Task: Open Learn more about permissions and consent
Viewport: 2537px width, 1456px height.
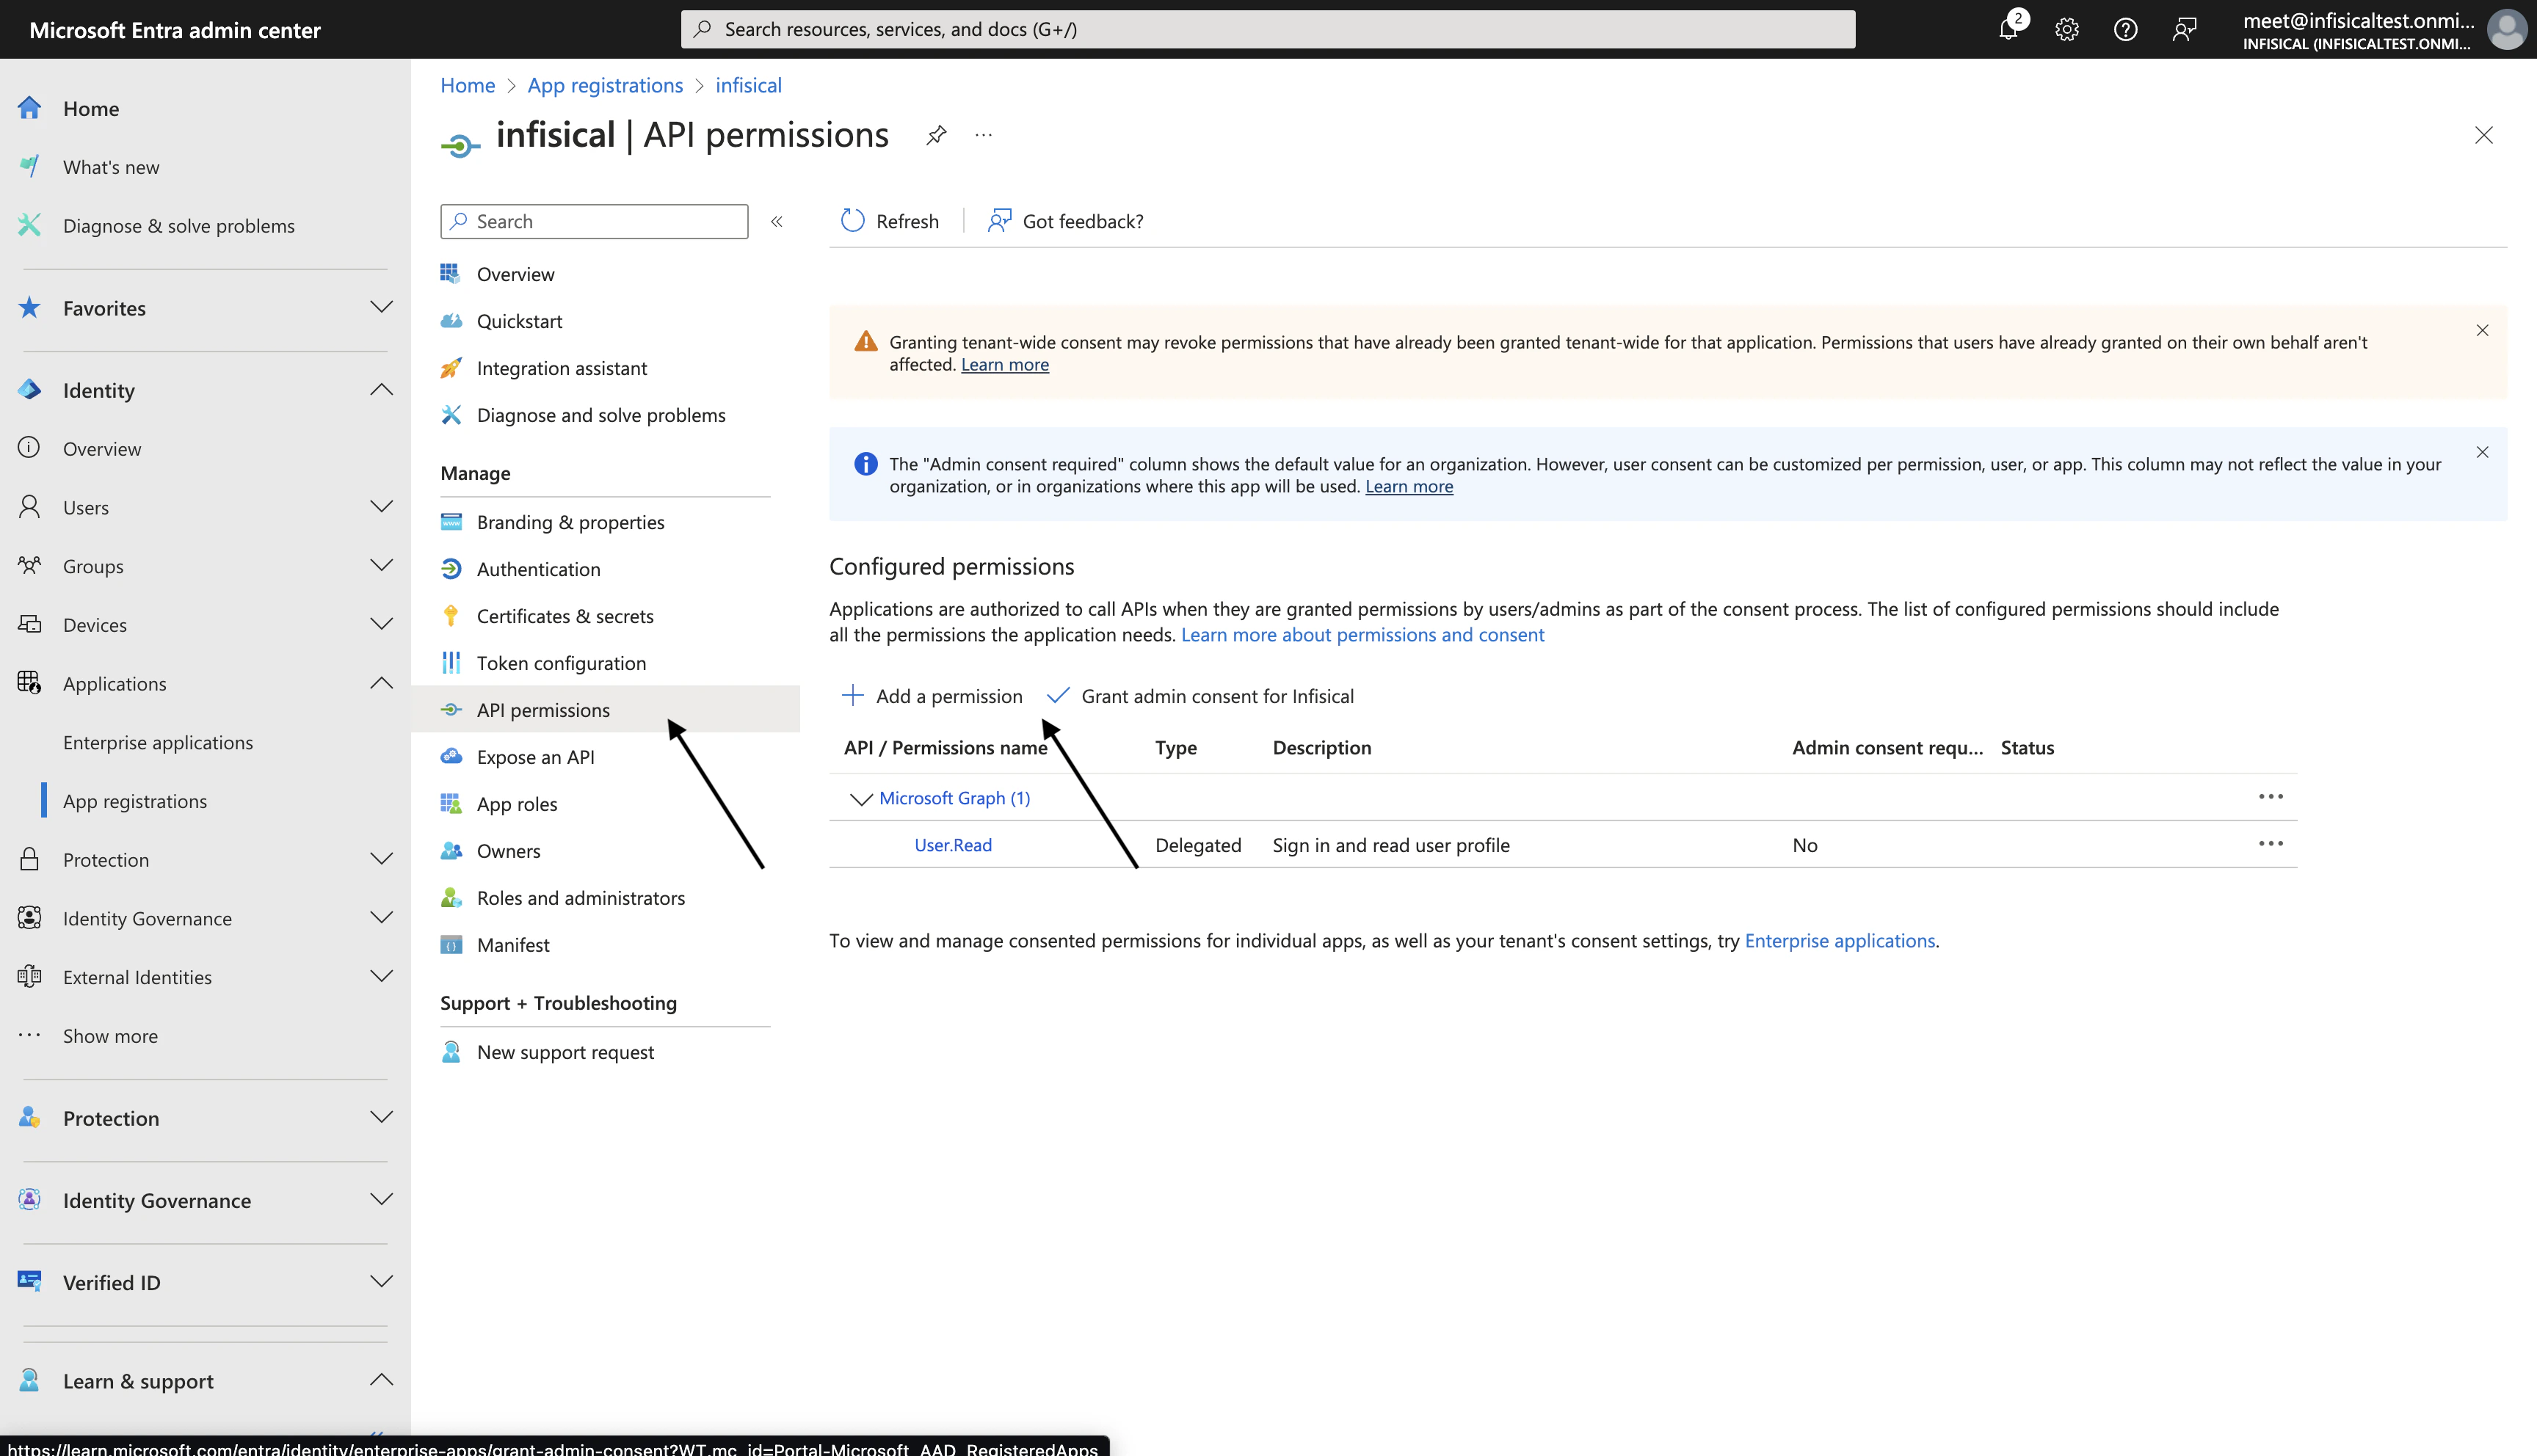Action: pyautogui.click(x=1362, y=635)
